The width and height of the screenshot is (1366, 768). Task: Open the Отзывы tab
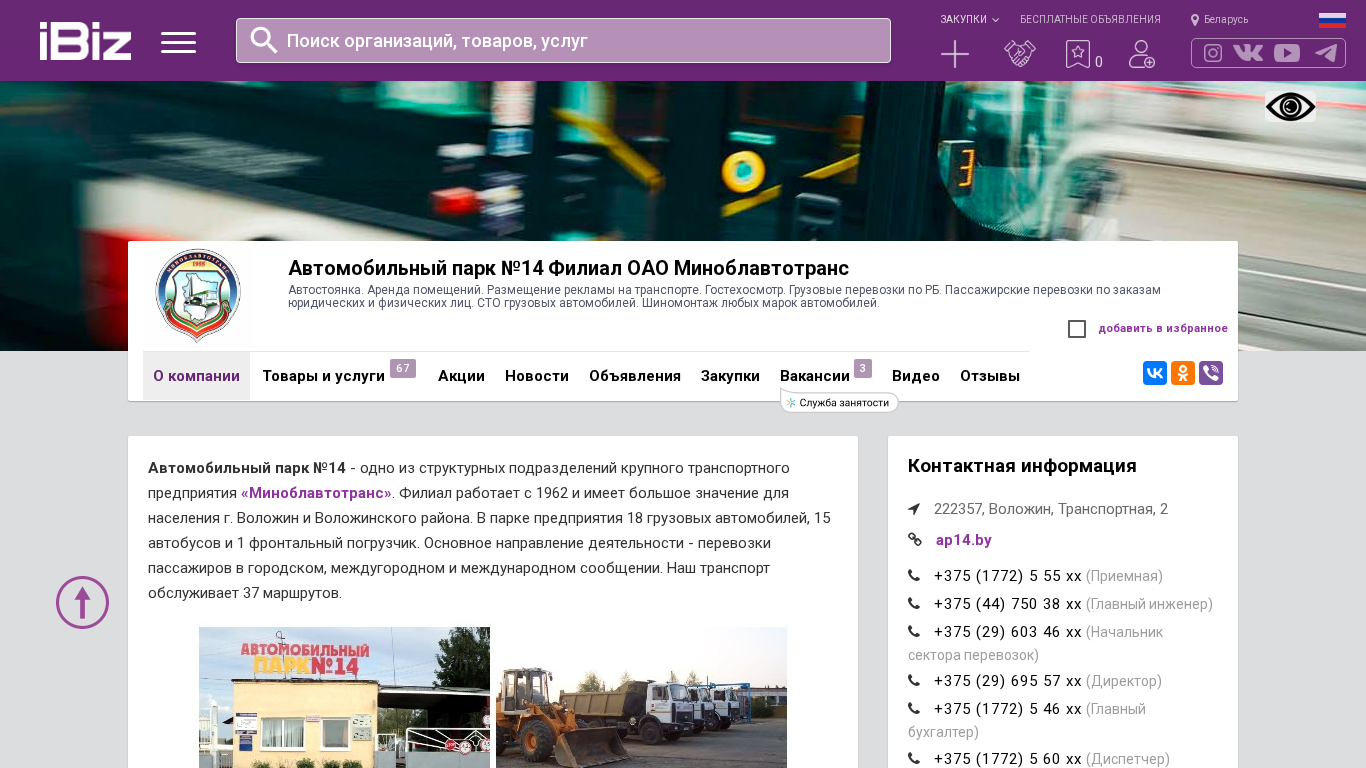coord(990,376)
